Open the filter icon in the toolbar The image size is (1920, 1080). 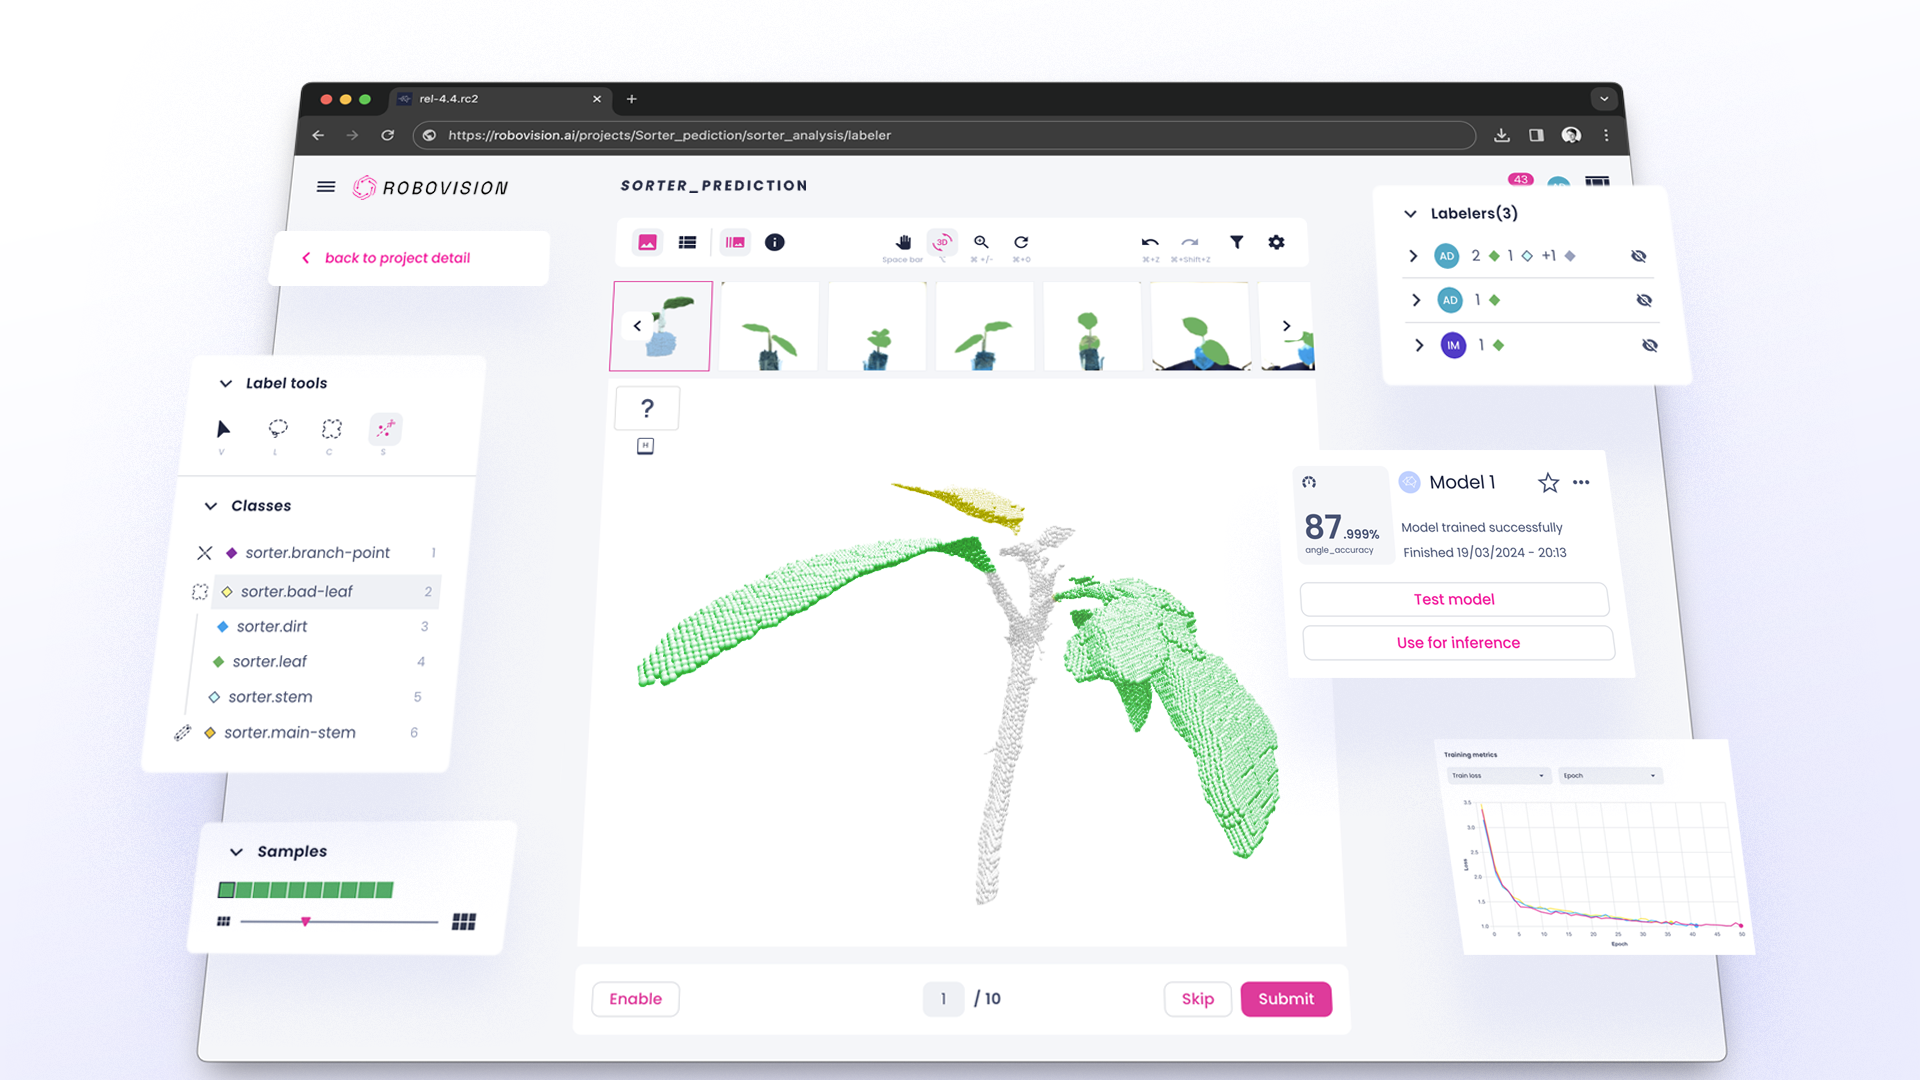point(1236,242)
